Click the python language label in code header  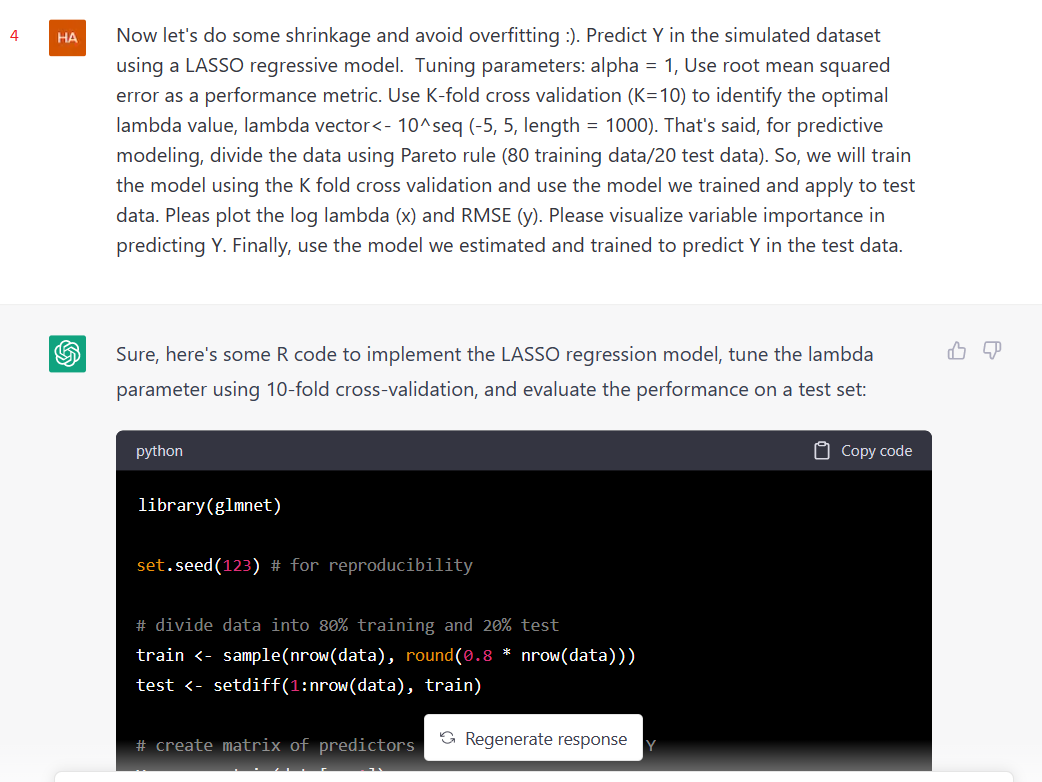coord(159,451)
